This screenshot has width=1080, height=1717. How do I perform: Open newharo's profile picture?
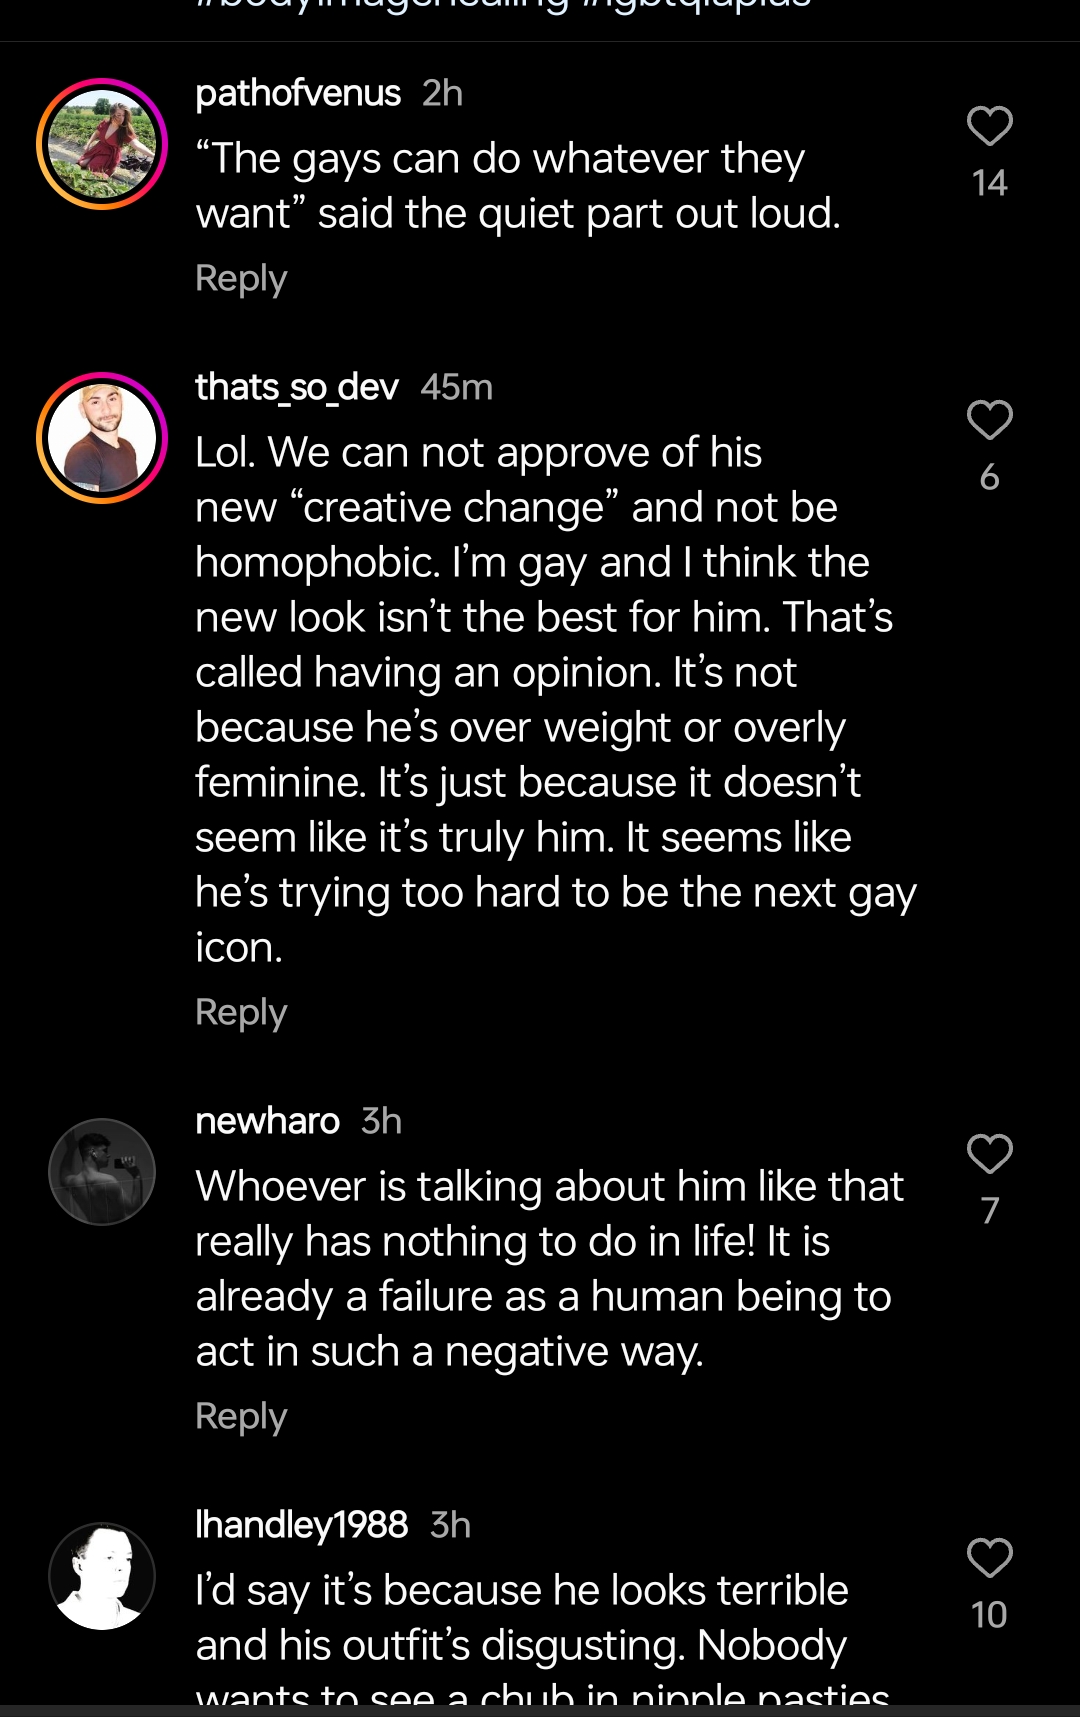[x=102, y=1172]
